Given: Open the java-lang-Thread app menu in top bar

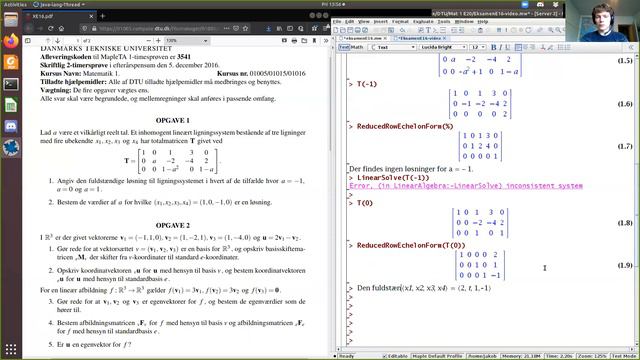Looking at the screenshot, I should click(58, 4).
